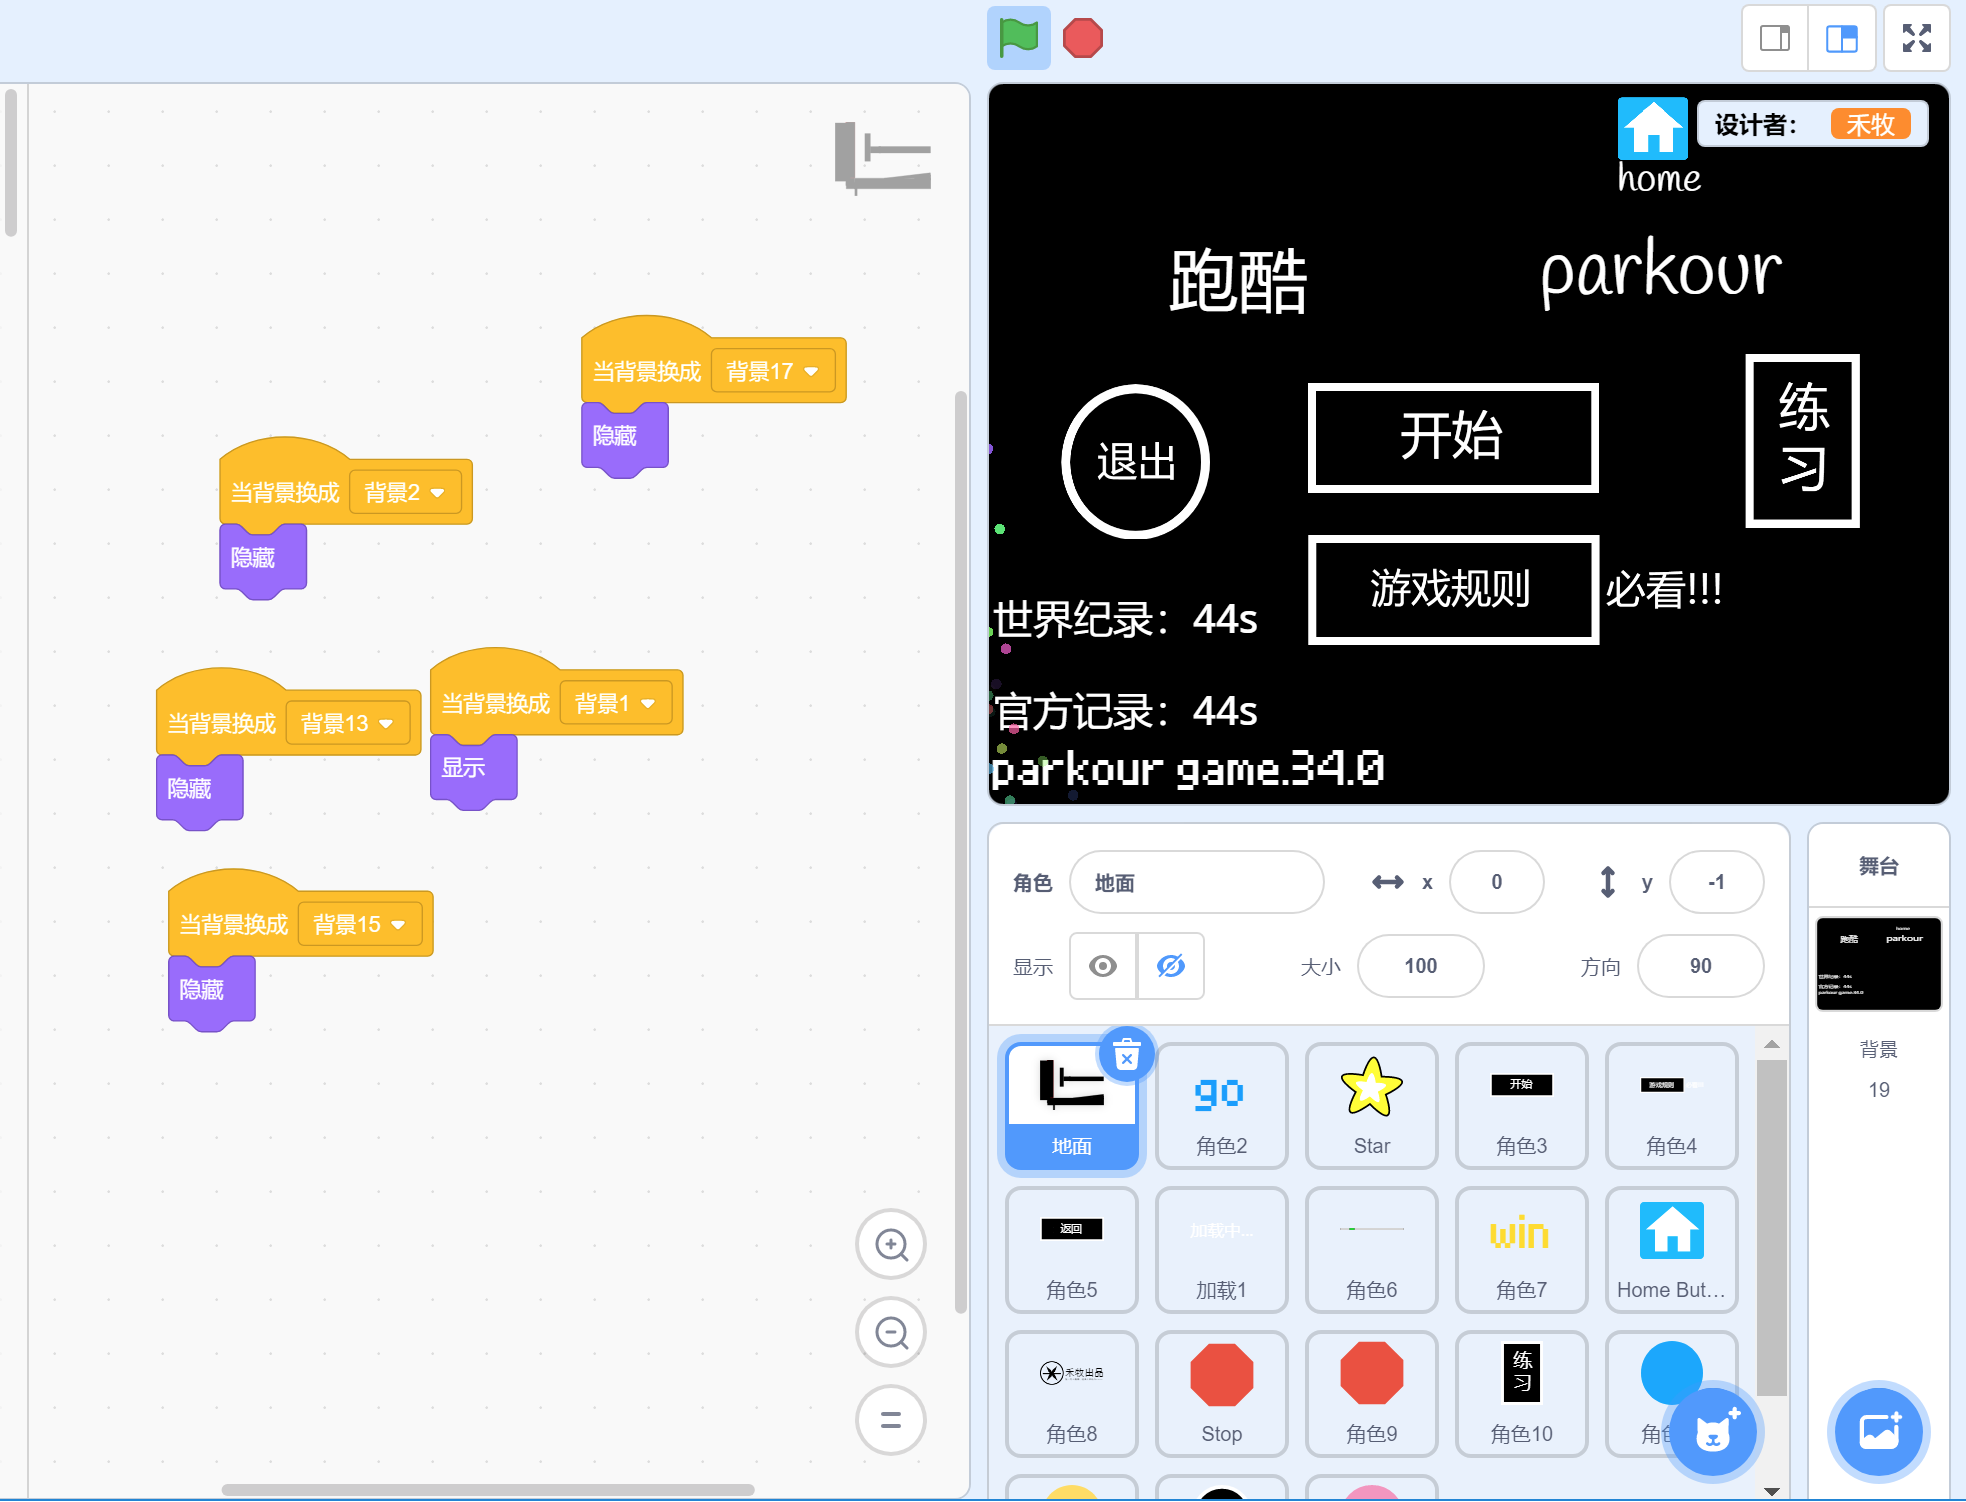Select the 角色3 sprite

(1521, 1106)
